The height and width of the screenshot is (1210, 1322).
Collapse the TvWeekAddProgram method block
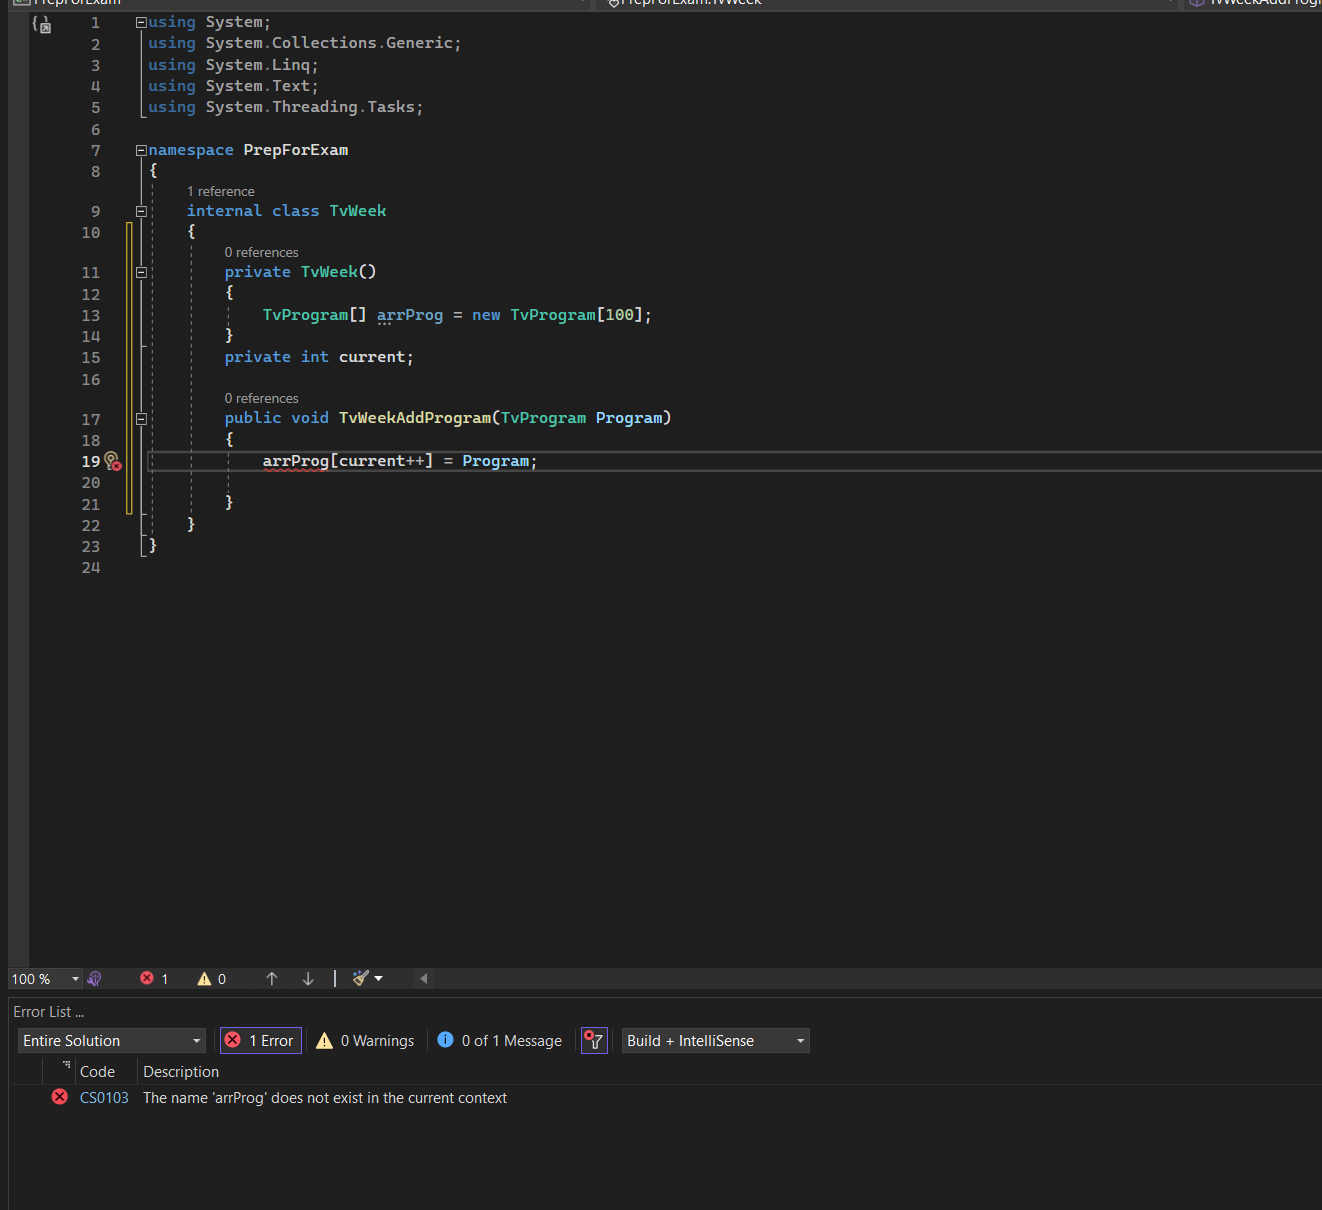click(x=141, y=419)
